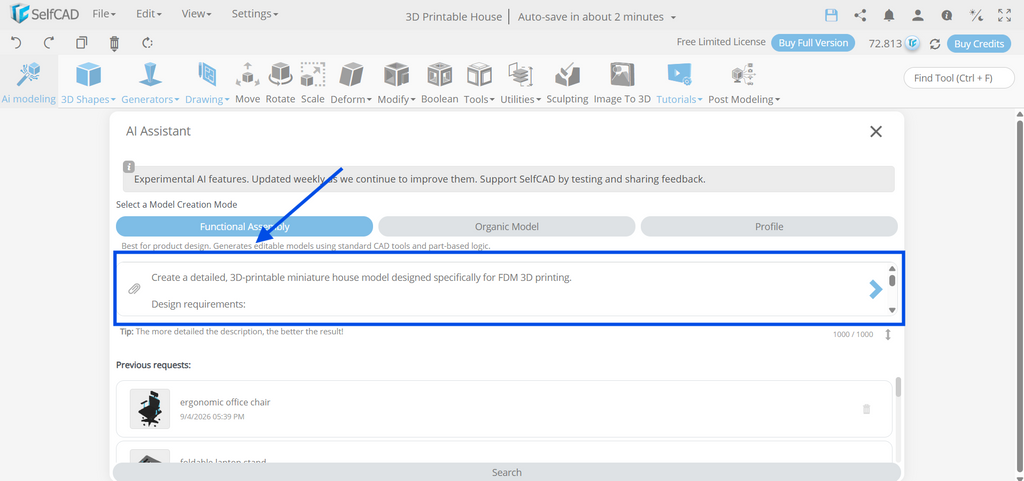This screenshot has height=481, width=1024.
Task: Click the SelfCAD logo
Action: 44,14
